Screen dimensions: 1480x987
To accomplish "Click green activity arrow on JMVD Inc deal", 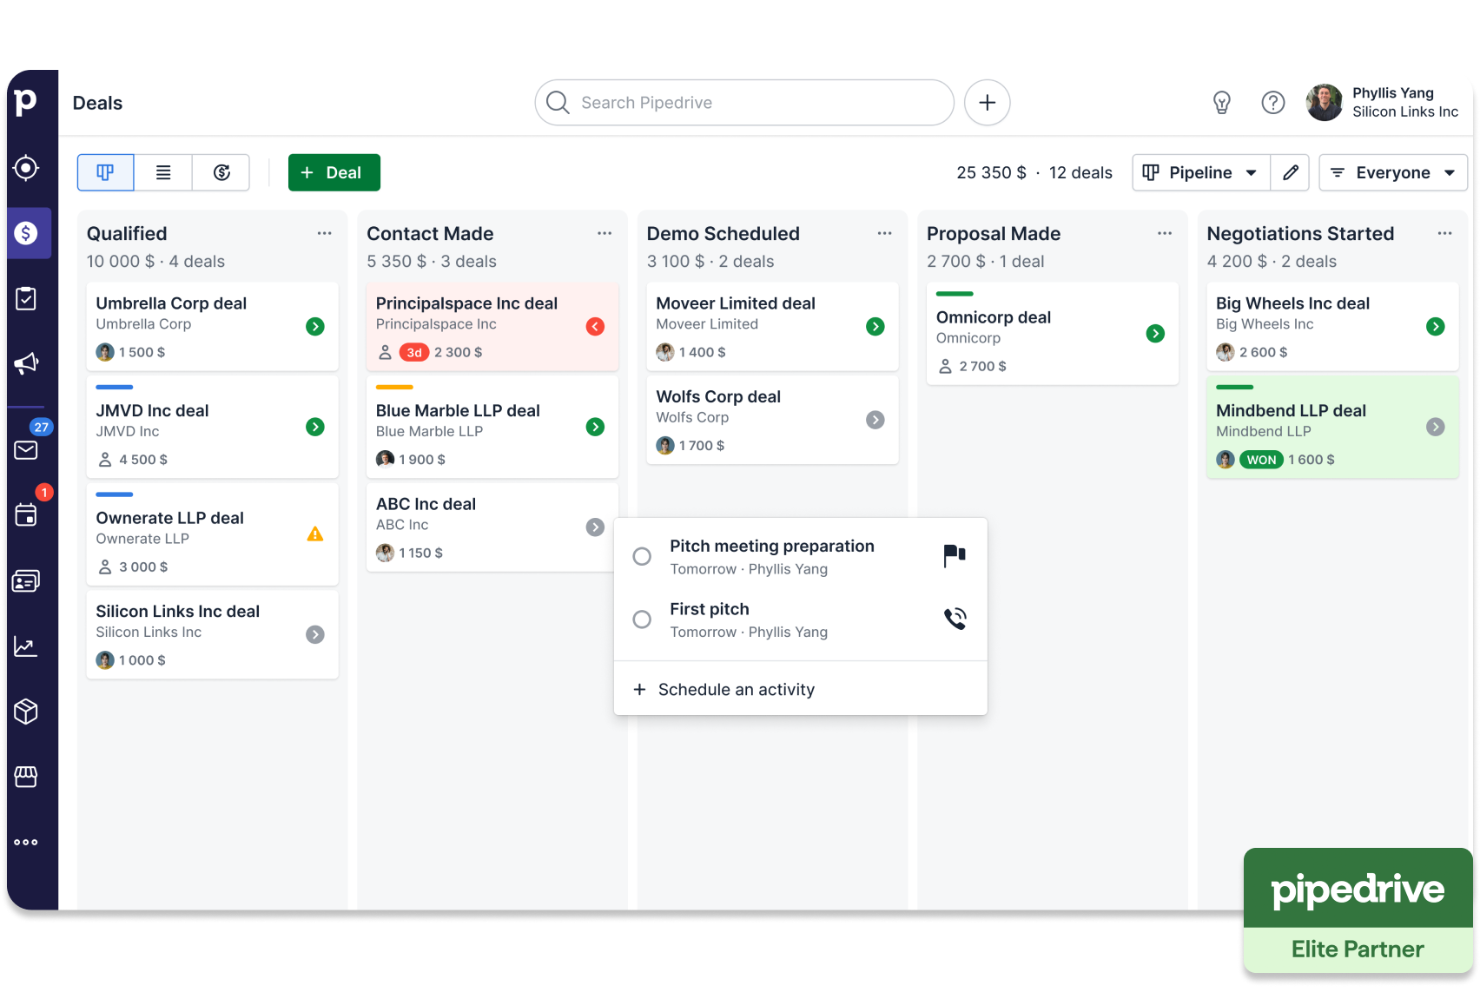I will [315, 427].
